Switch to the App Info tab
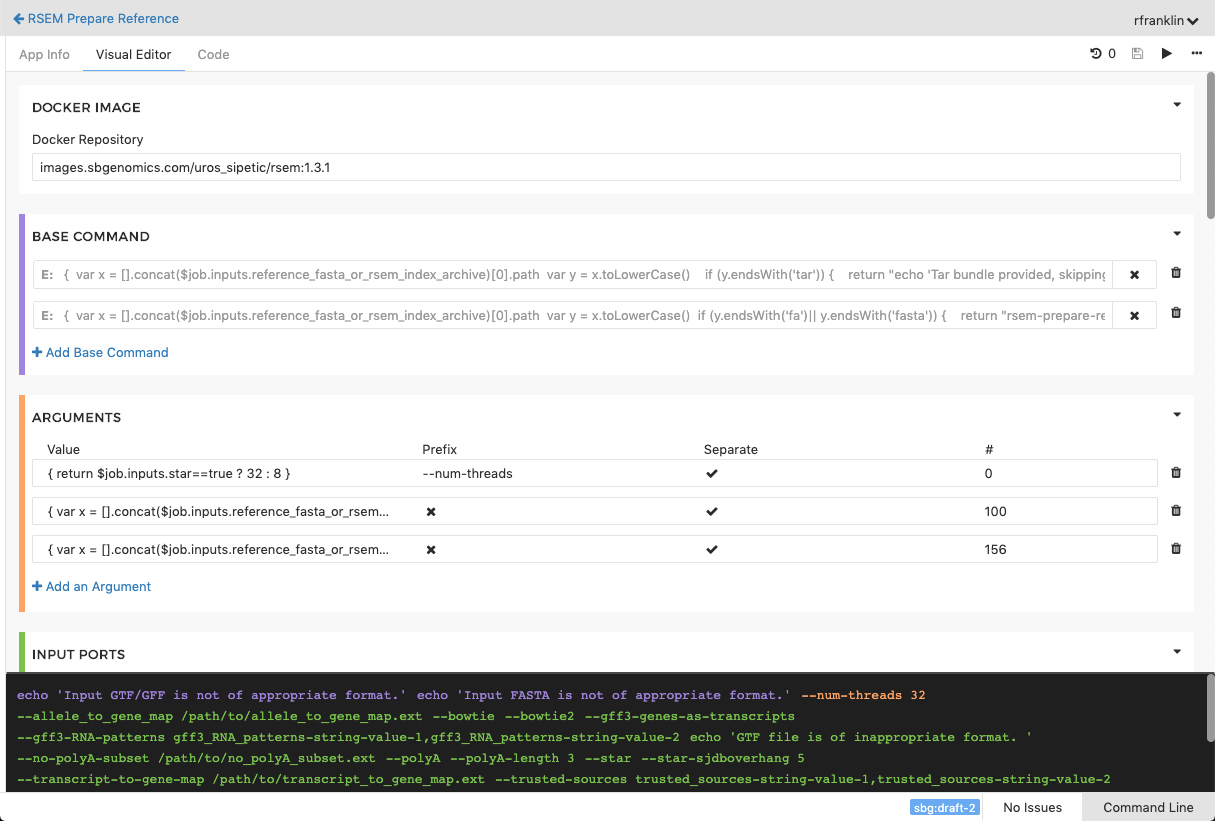Viewport: 1215px width, 821px height. click(45, 55)
